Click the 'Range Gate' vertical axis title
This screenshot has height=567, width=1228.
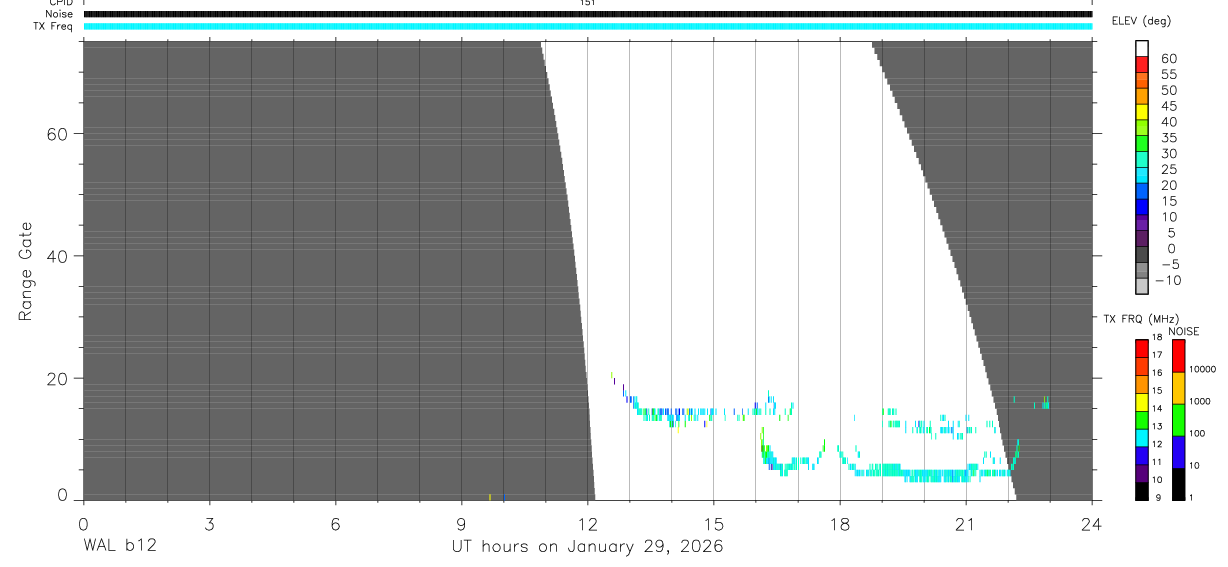pyautogui.click(x=25, y=271)
